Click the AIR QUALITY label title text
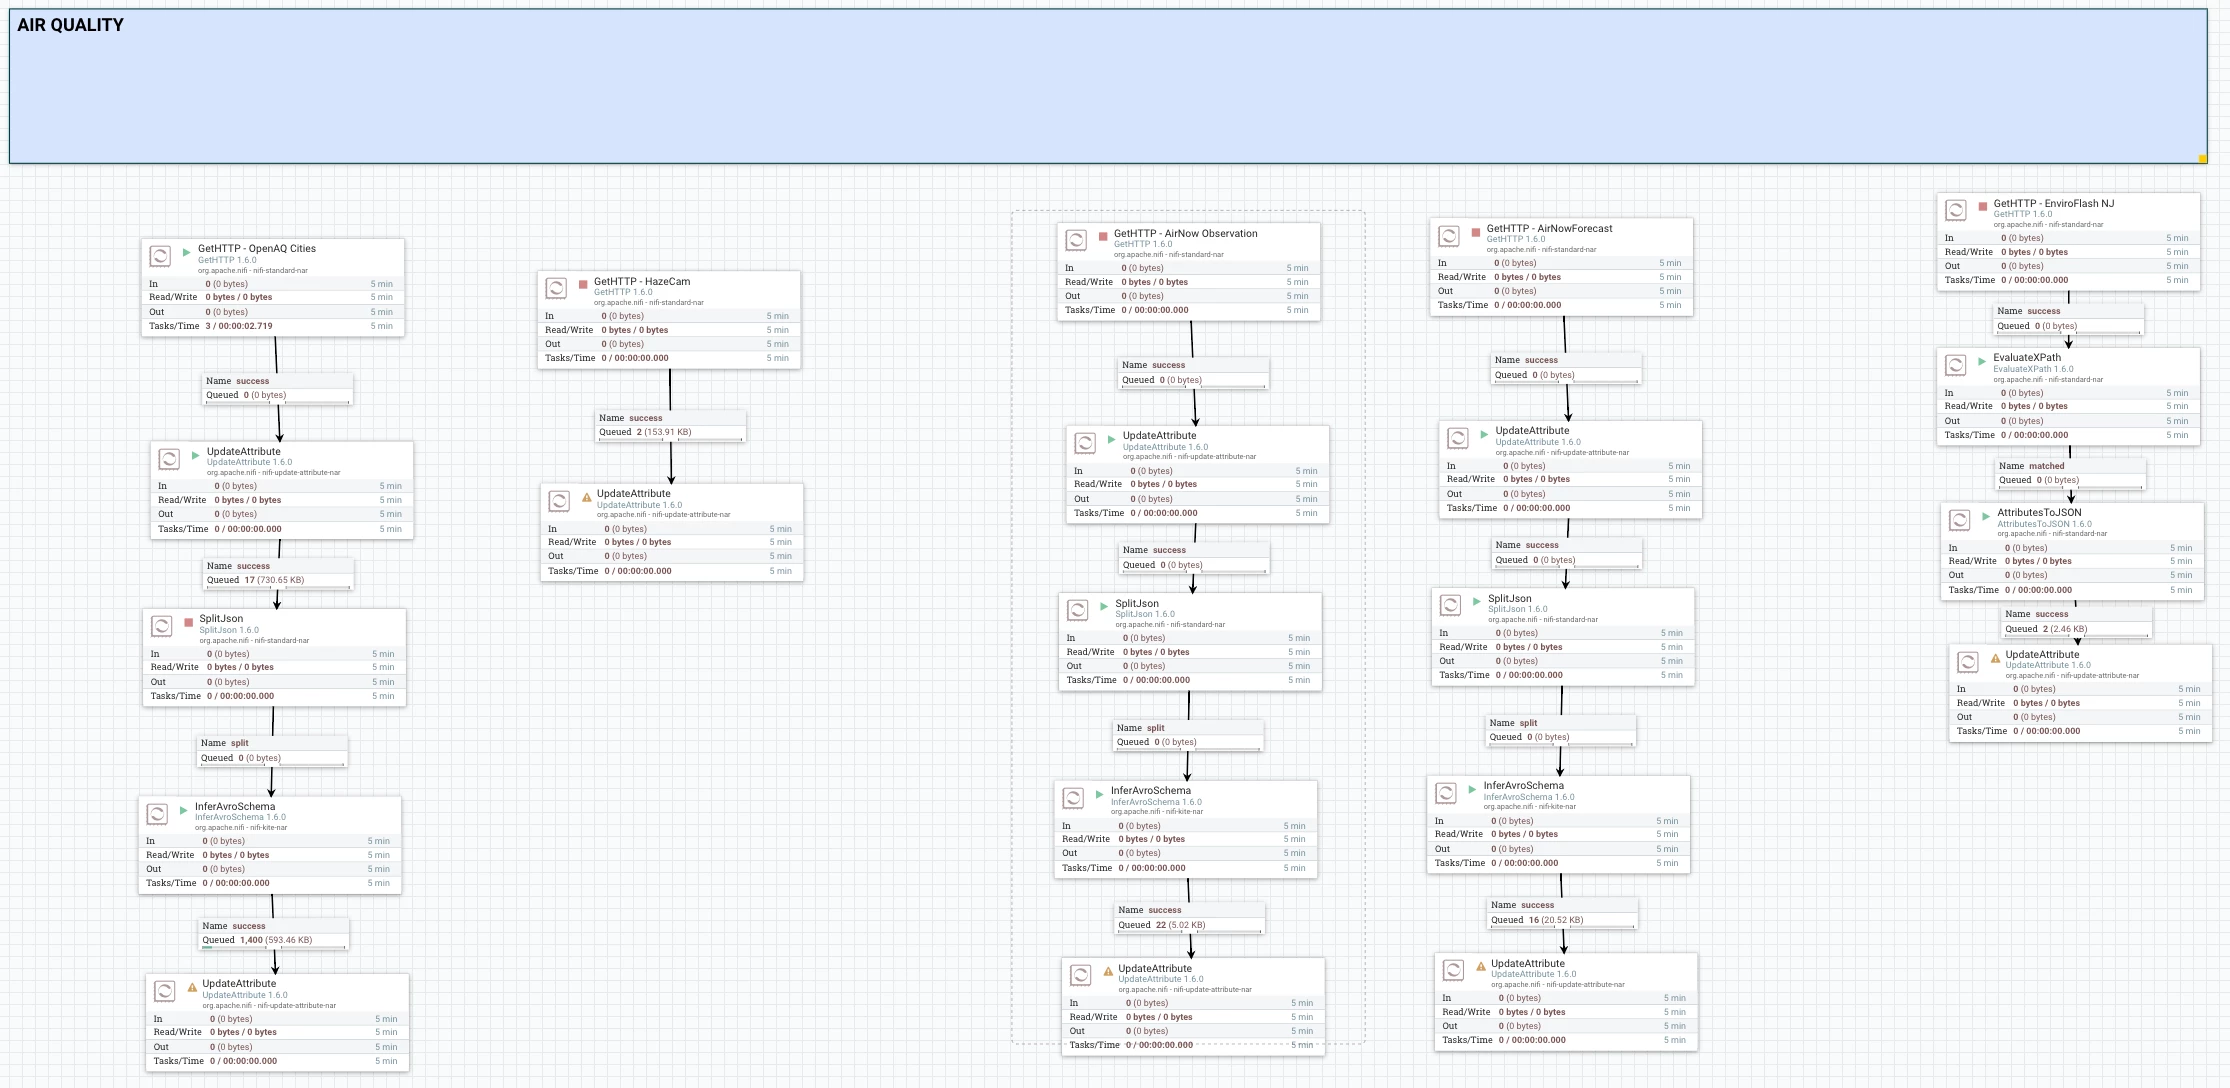The width and height of the screenshot is (2230, 1088). (70, 25)
